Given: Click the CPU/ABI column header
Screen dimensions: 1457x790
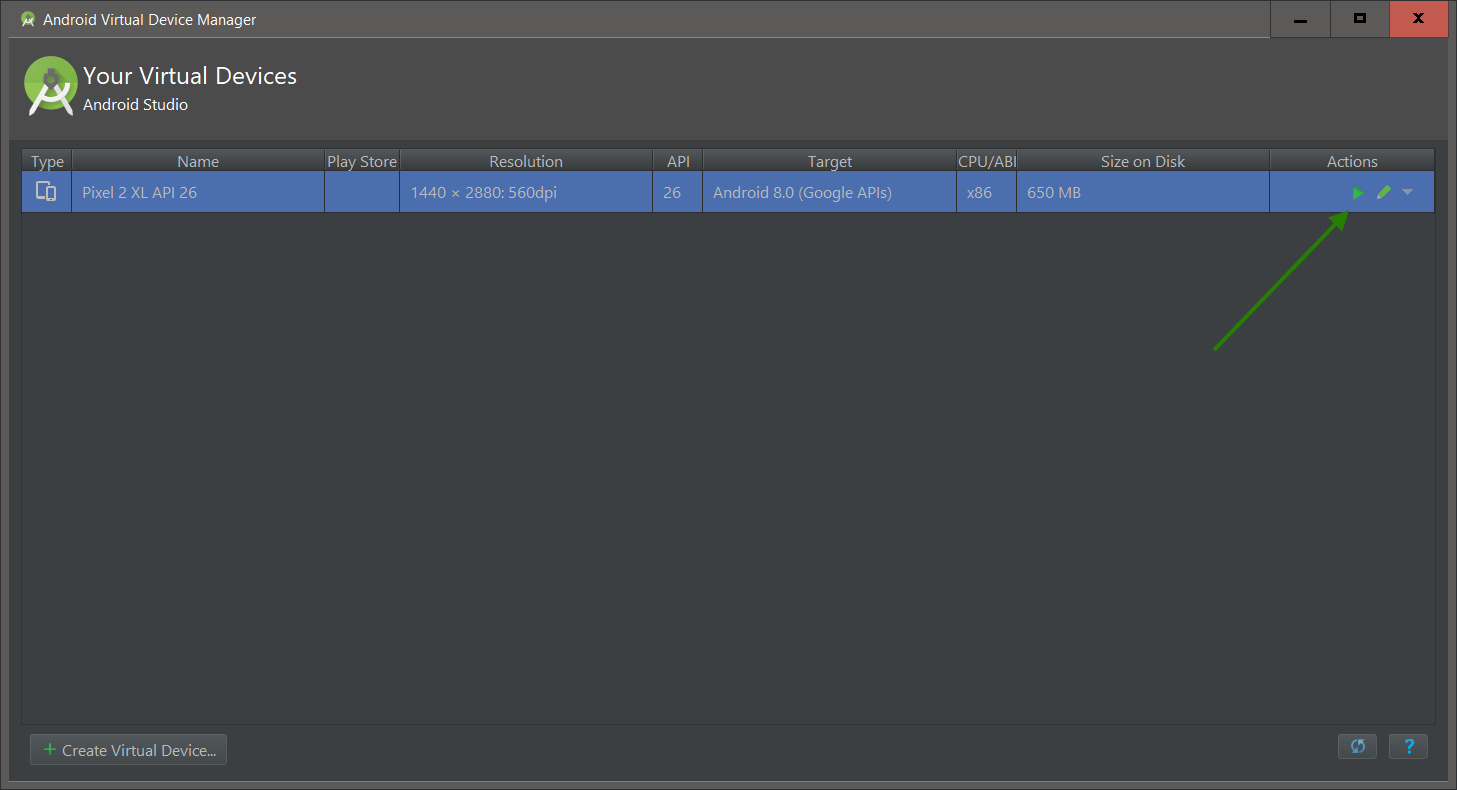Looking at the screenshot, I should click(987, 161).
